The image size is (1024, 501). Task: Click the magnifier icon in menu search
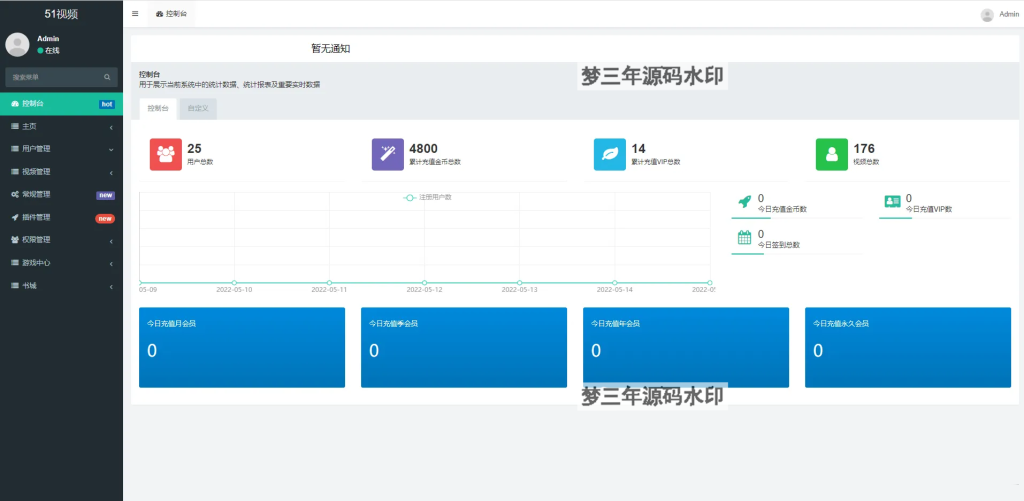click(x=107, y=77)
